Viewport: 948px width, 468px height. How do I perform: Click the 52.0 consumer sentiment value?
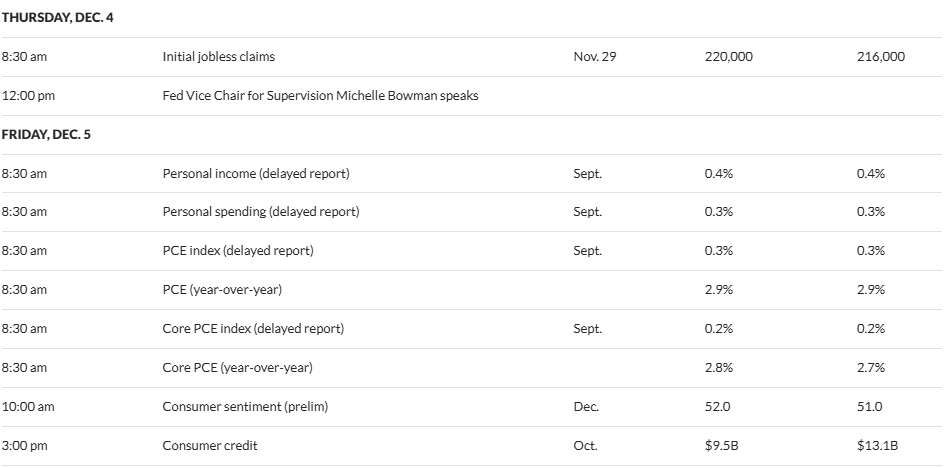718,407
